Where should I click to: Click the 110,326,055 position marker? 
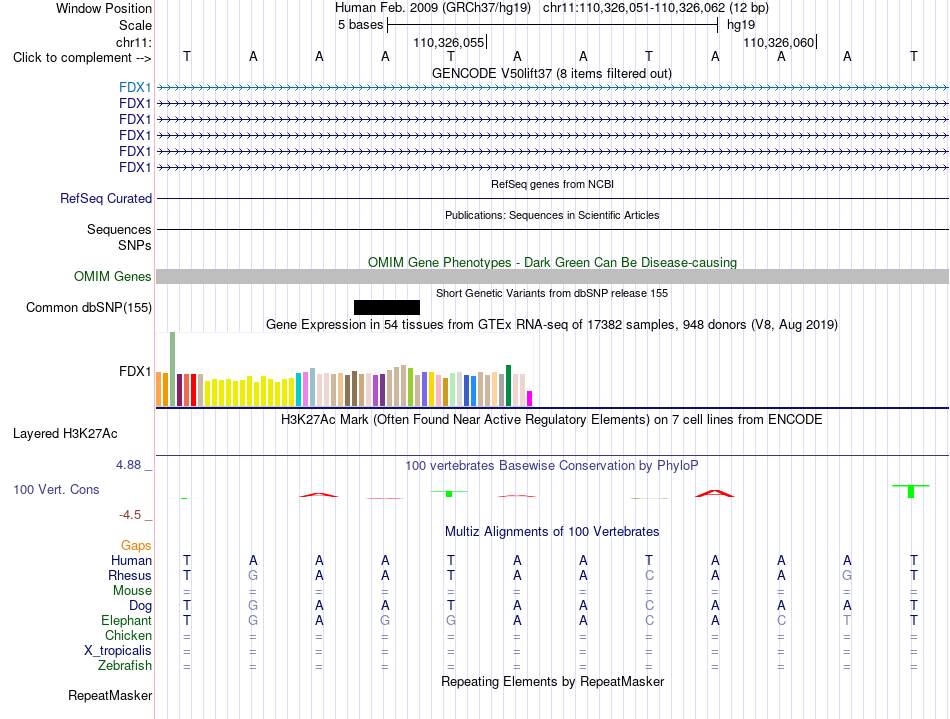click(449, 42)
